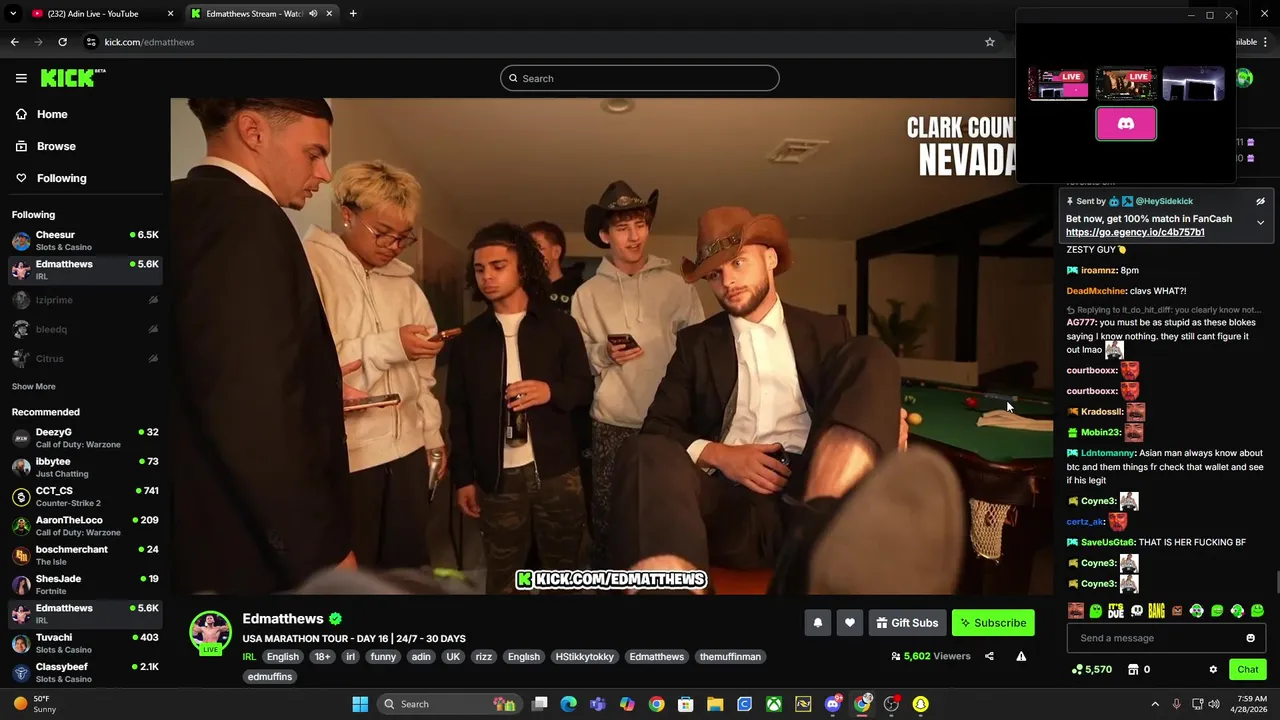This screenshot has height=720, width=1280.
Task: Click the Windows taskbar Search box
Action: click(x=450, y=704)
